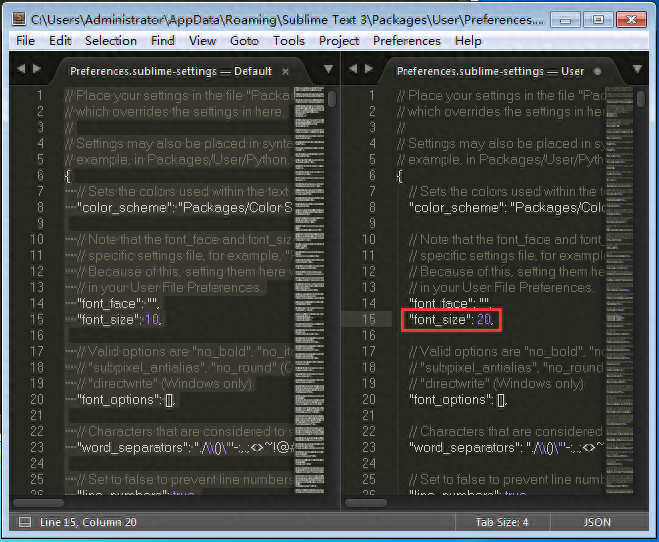Screen dimensions: 659x542
Task: Minimize the Sublime Text window
Action: (x=565, y=20)
